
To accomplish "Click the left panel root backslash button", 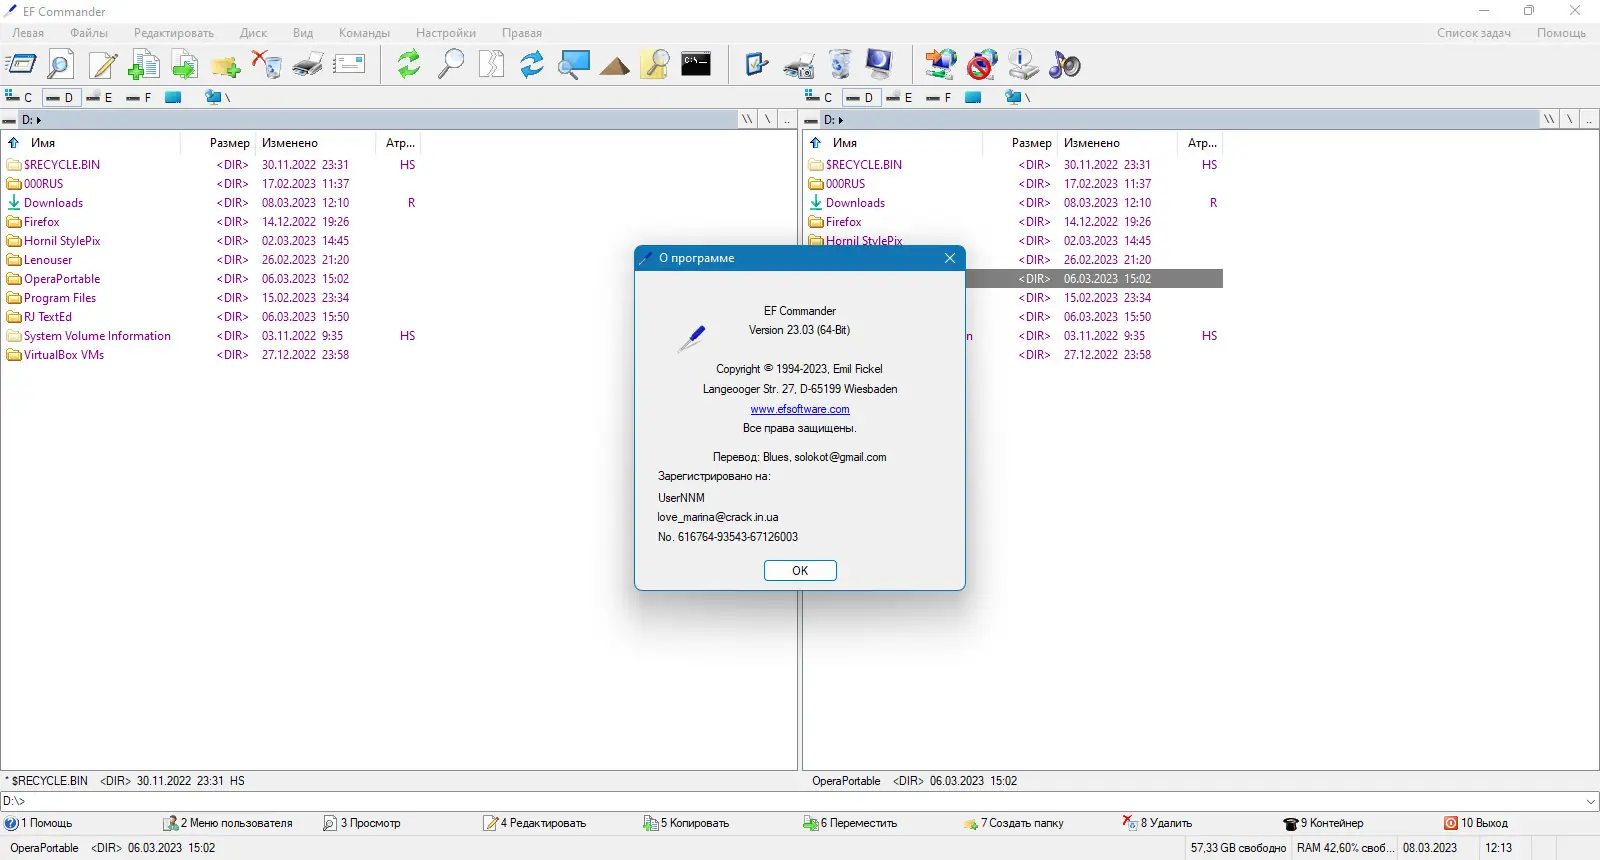I will 767,119.
